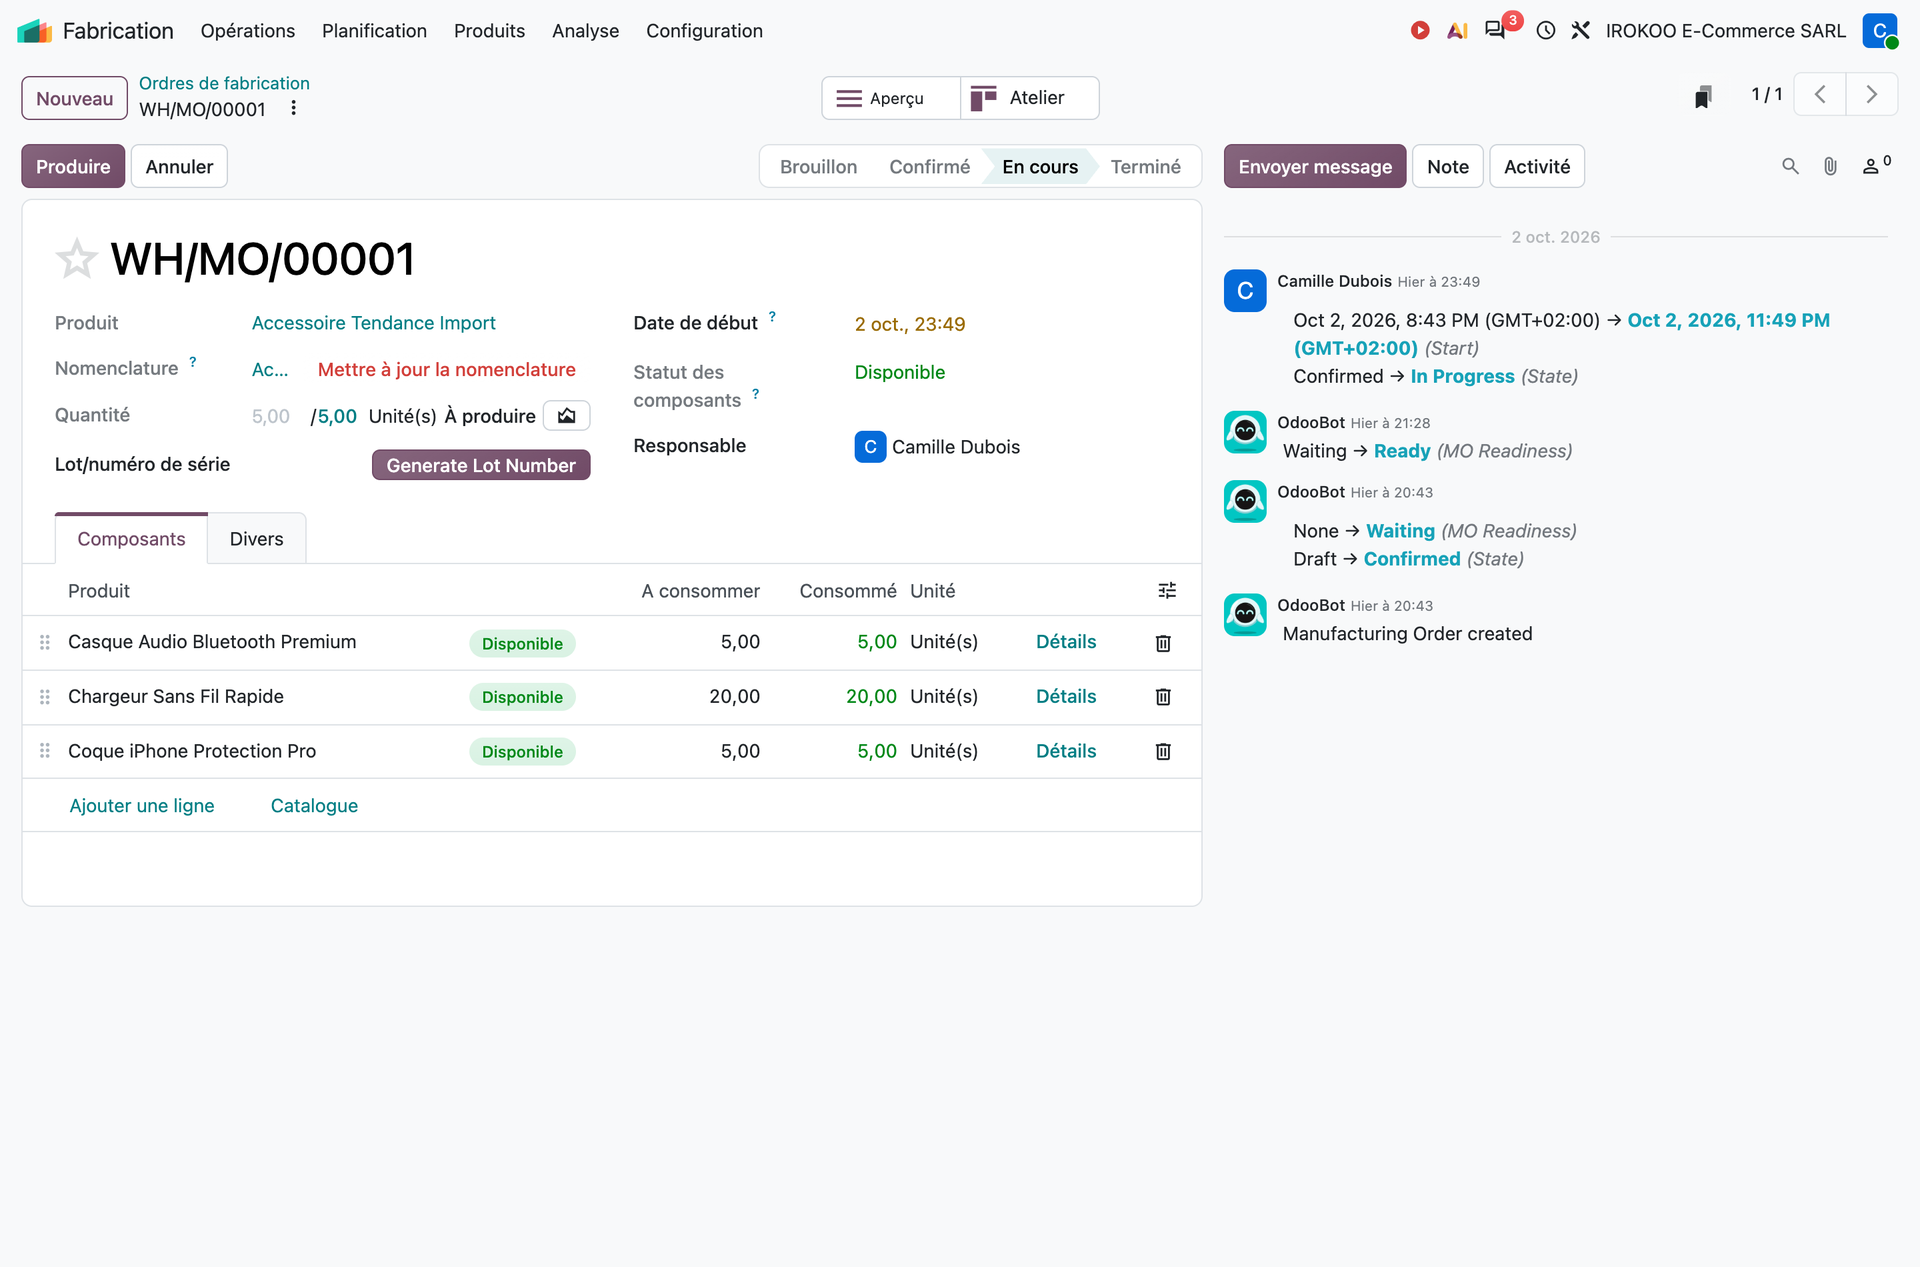Open the Catalogue link
Screen dimensions: 1920x1267
tap(314, 805)
